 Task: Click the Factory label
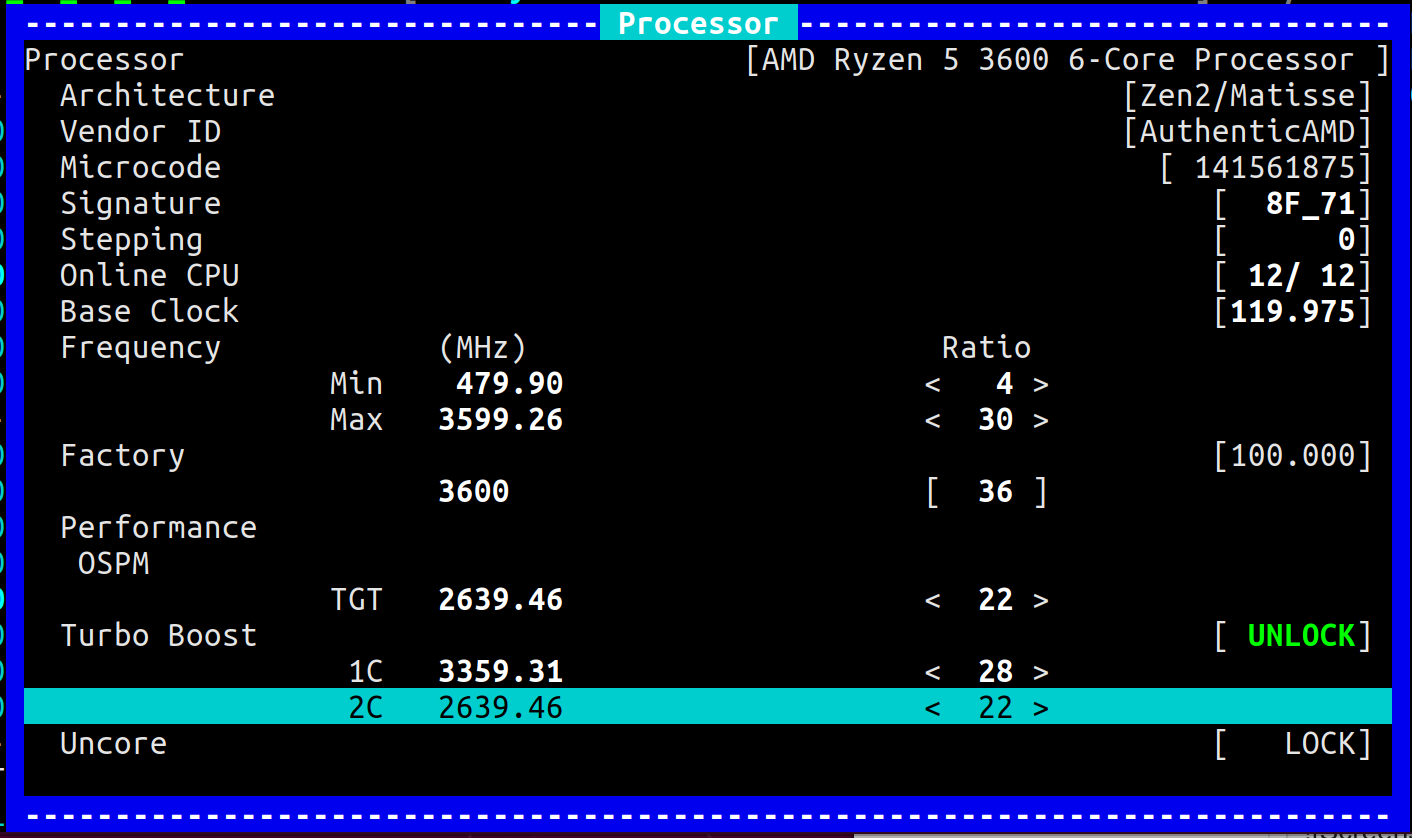point(123,456)
